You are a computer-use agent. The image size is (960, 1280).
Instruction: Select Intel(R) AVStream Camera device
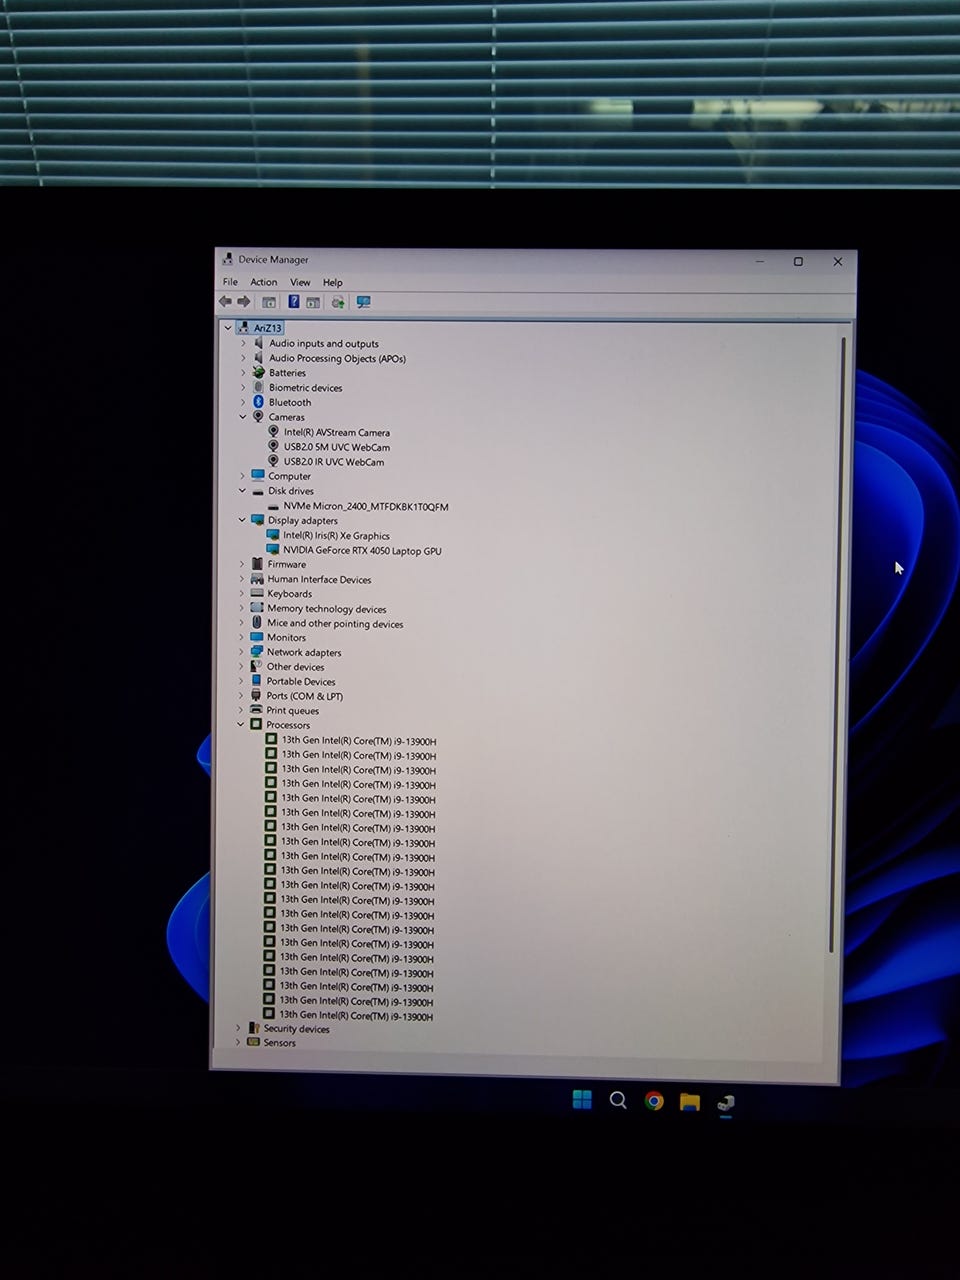click(x=329, y=432)
